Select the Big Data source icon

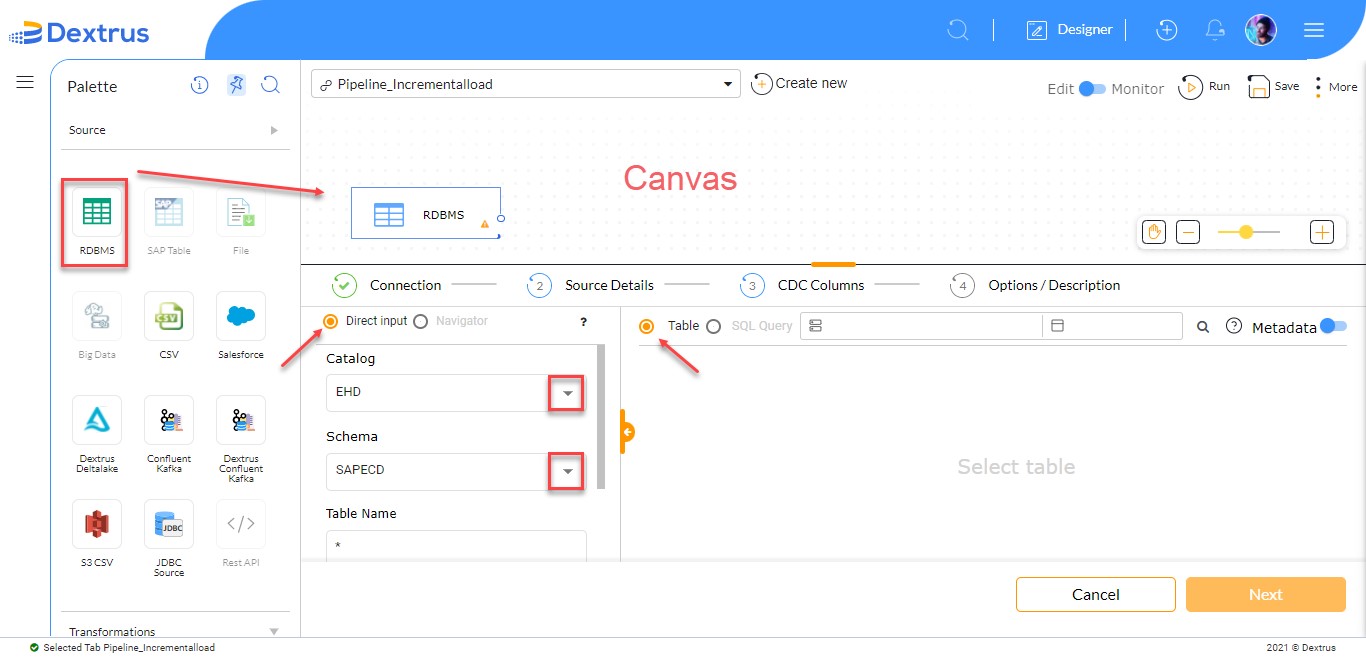97,316
